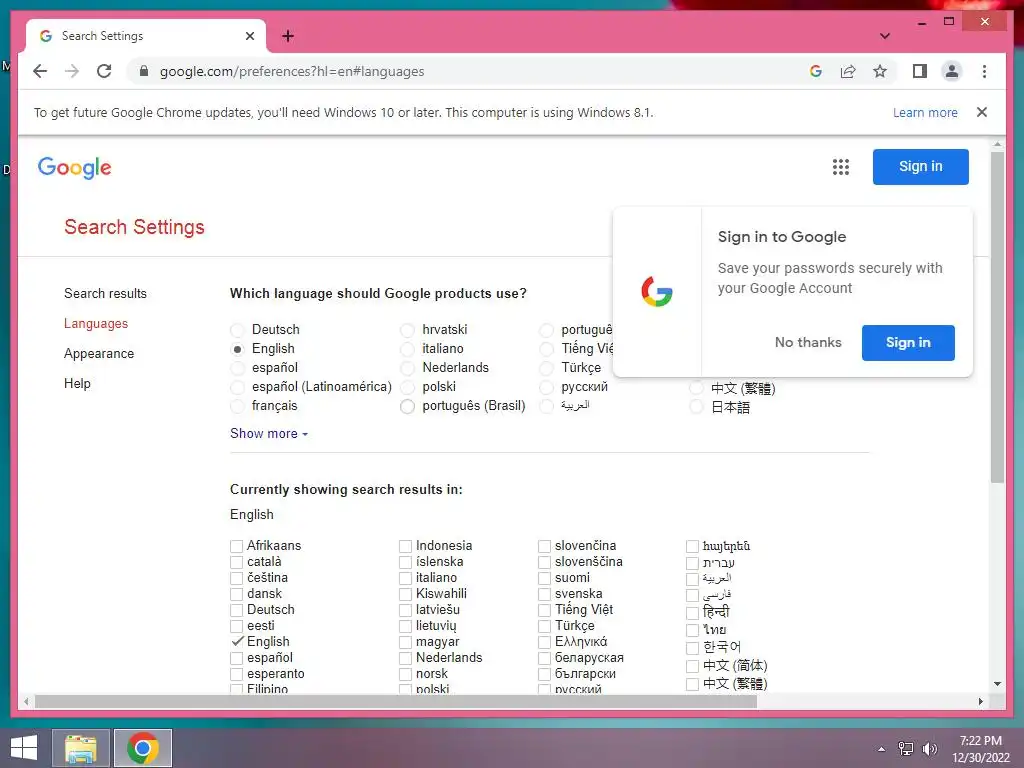Select italiano radio button

pyautogui.click(x=408, y=349)
